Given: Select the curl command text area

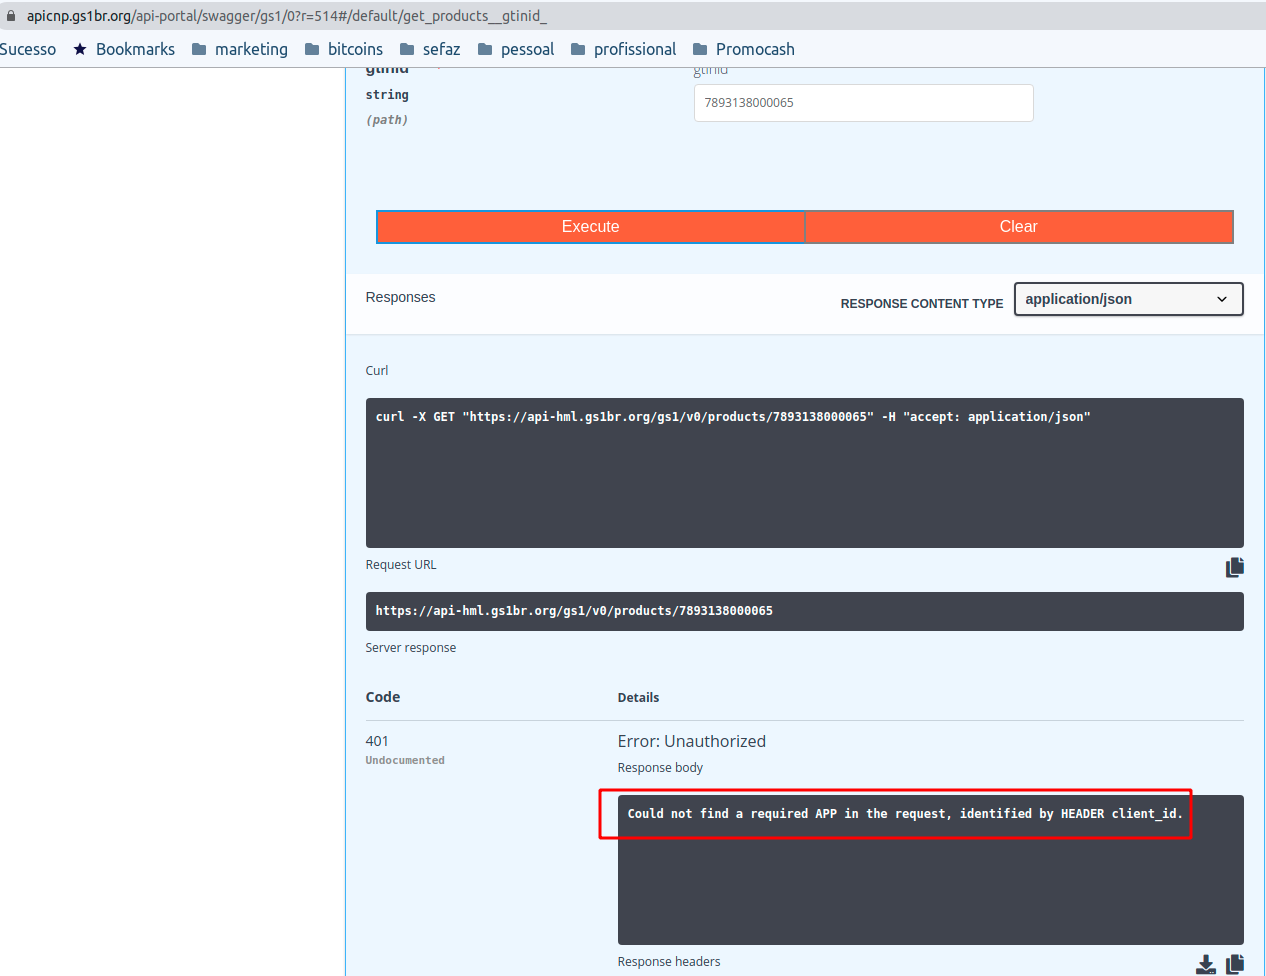Looking at the screenshot, I should click(805, 472).
